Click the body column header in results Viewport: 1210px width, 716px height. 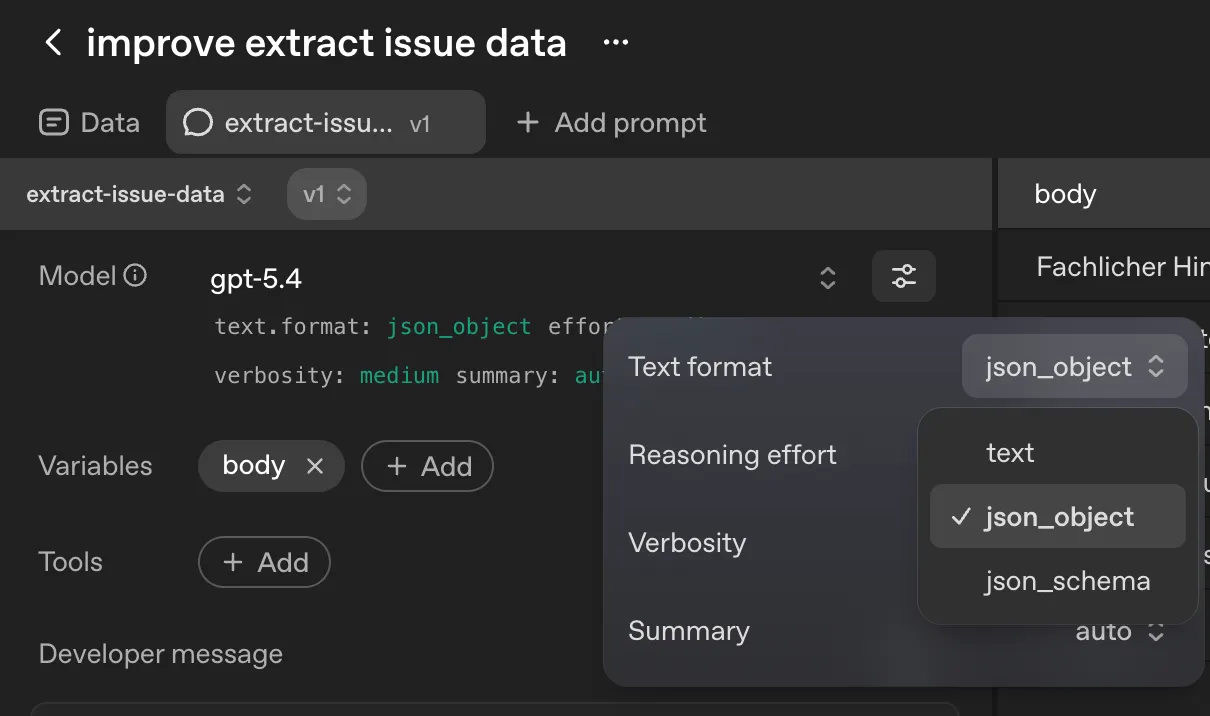(x=1064, y=193)
